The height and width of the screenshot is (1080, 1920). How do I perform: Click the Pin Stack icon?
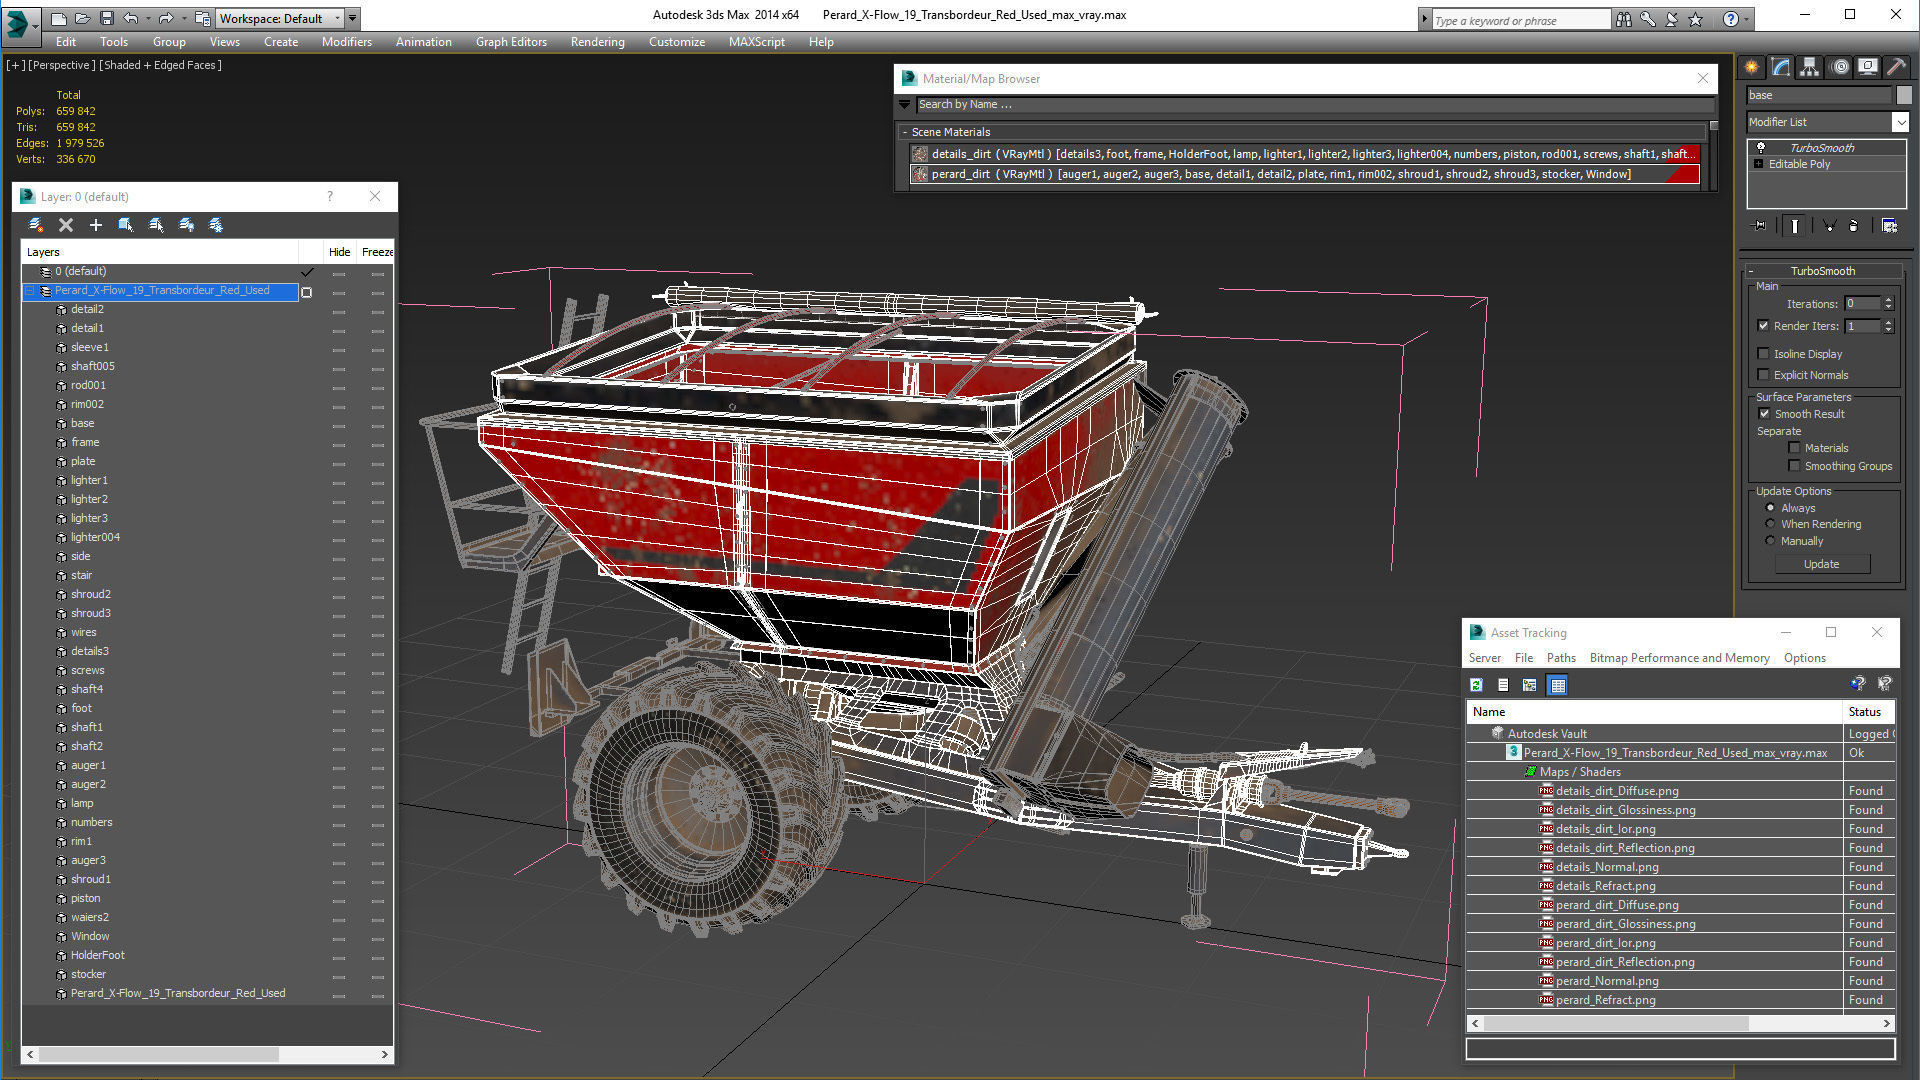pyautogui.click(x=1760, y=226)
